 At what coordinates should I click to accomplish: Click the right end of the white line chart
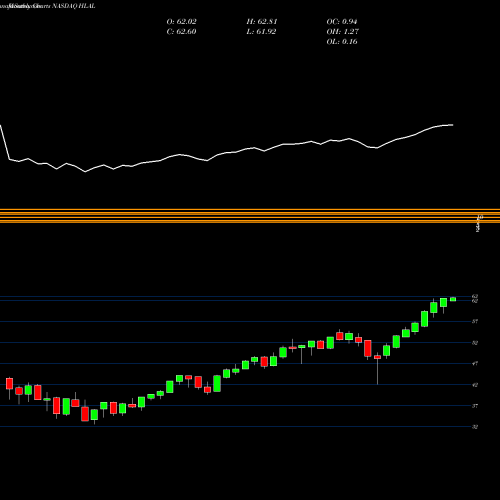(453, 125)
